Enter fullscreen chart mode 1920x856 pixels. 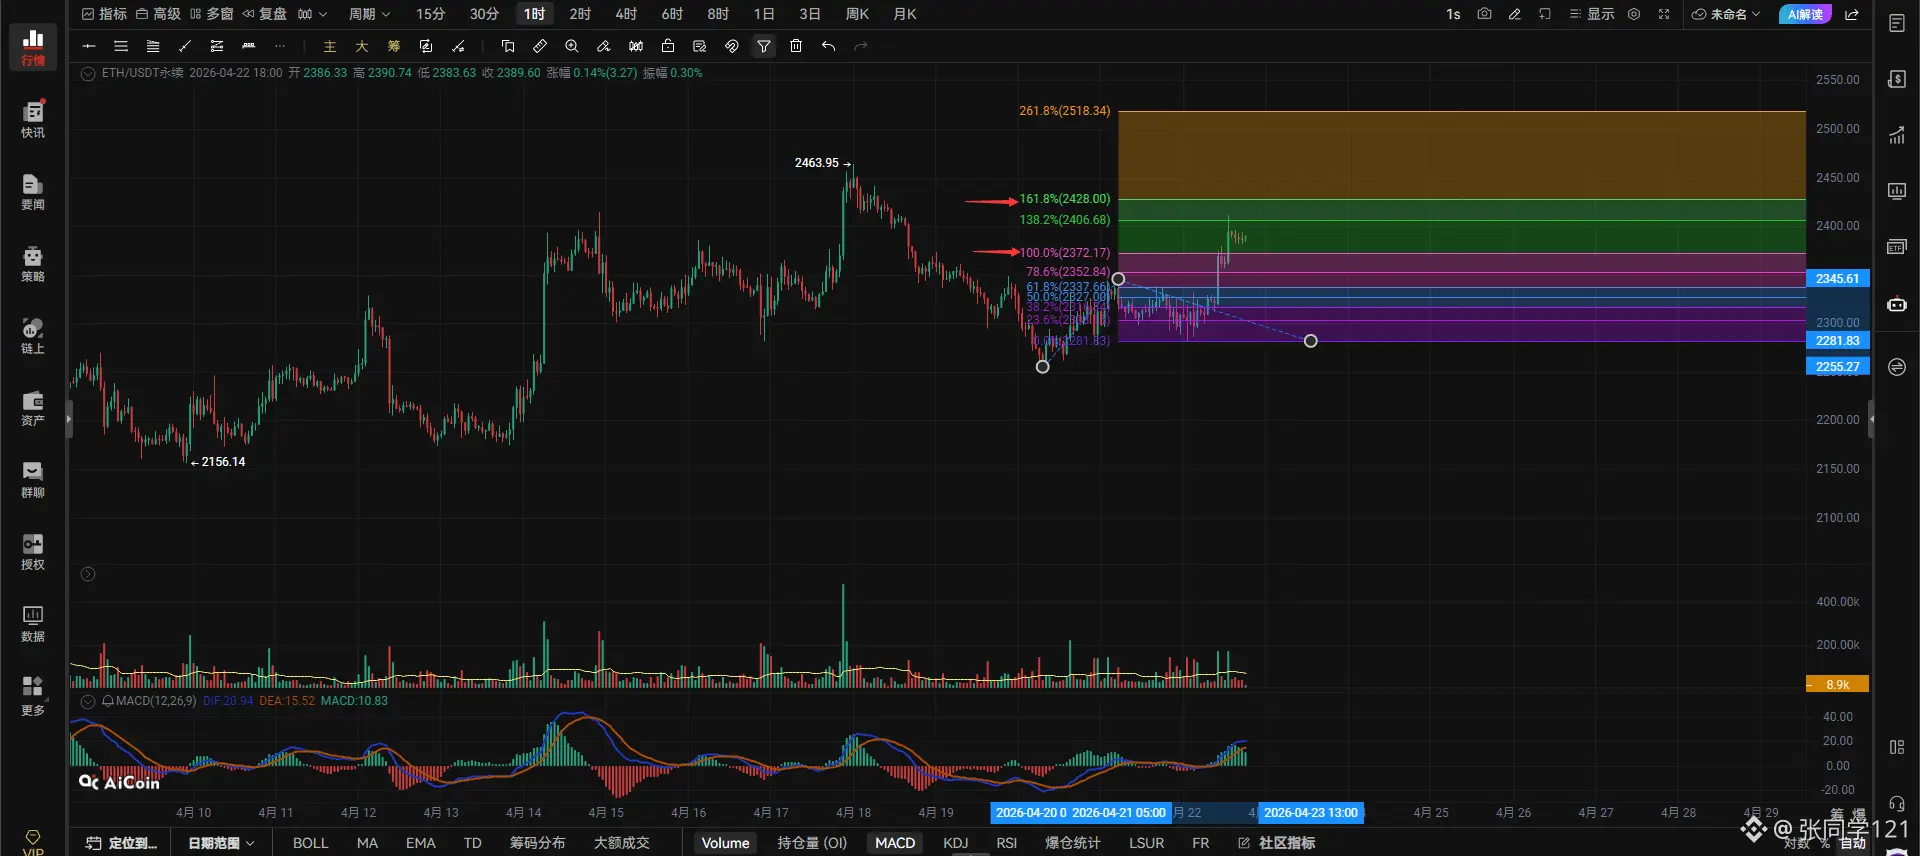(1664, 14)
